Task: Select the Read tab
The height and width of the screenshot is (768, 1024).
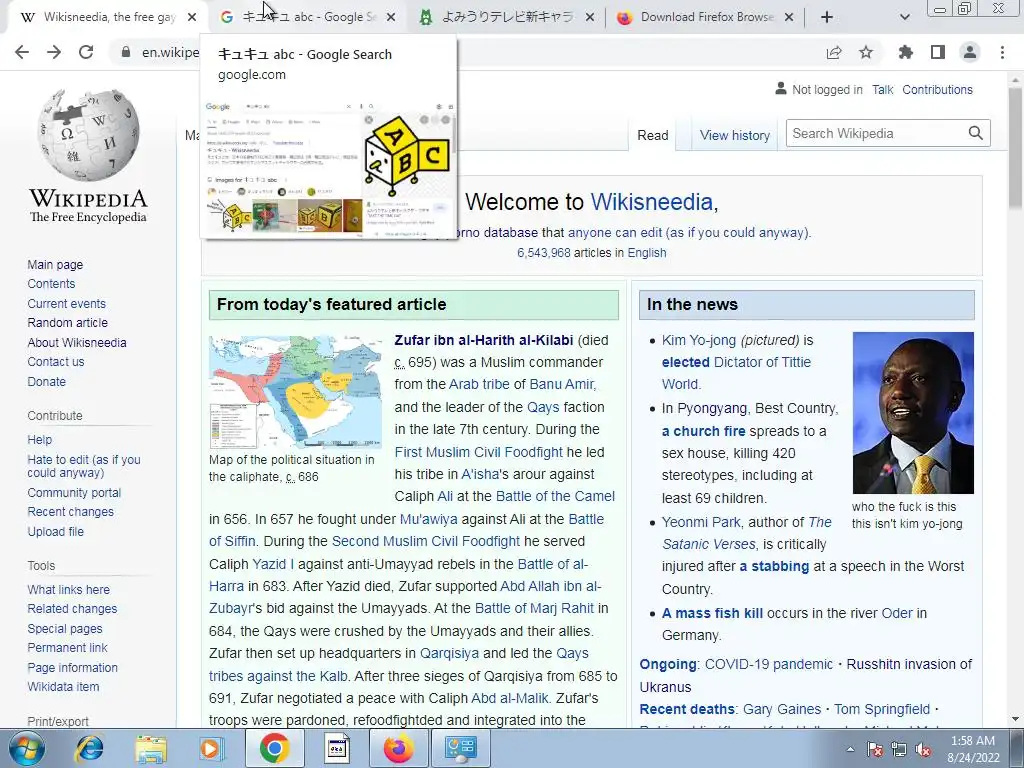Action: click(653, 135)
